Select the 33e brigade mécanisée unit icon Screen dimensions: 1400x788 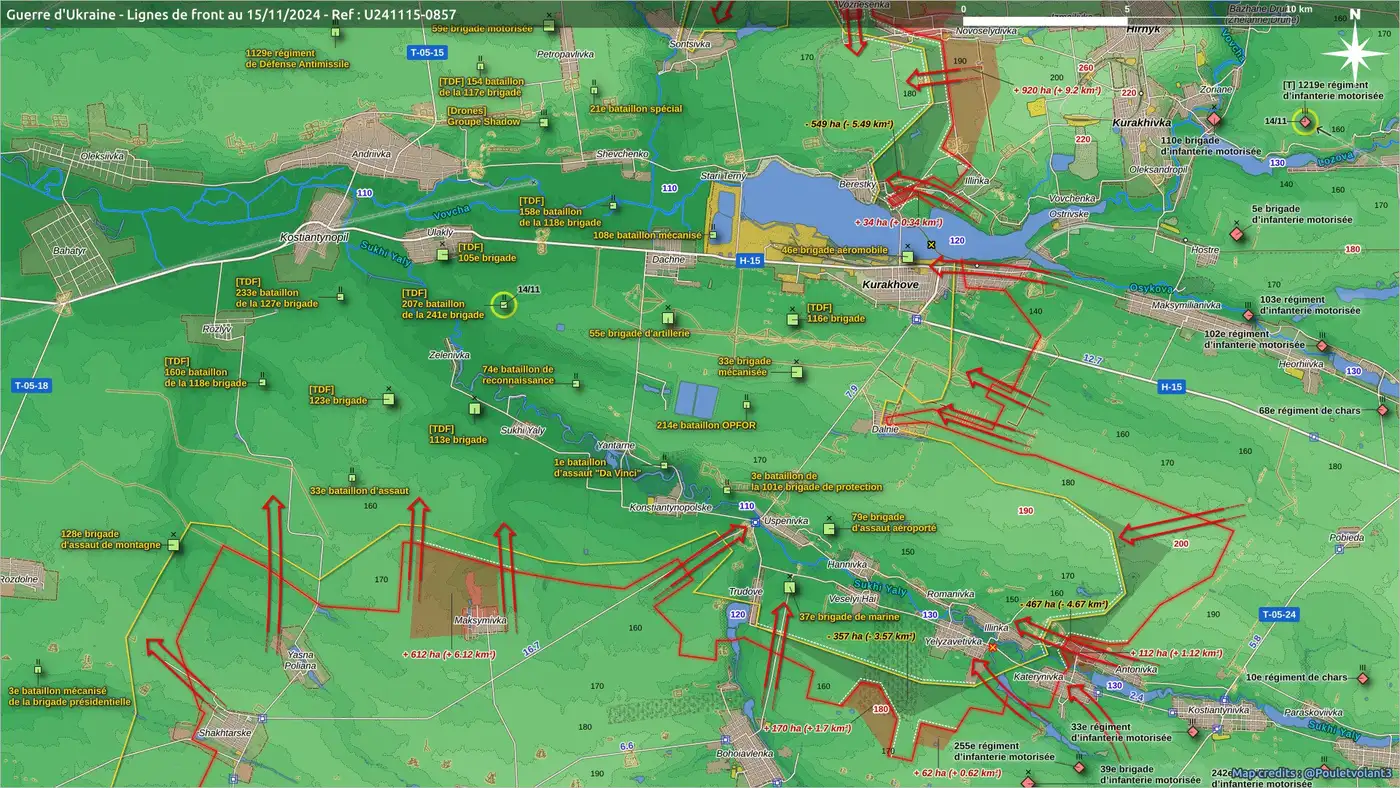[796, 372]
